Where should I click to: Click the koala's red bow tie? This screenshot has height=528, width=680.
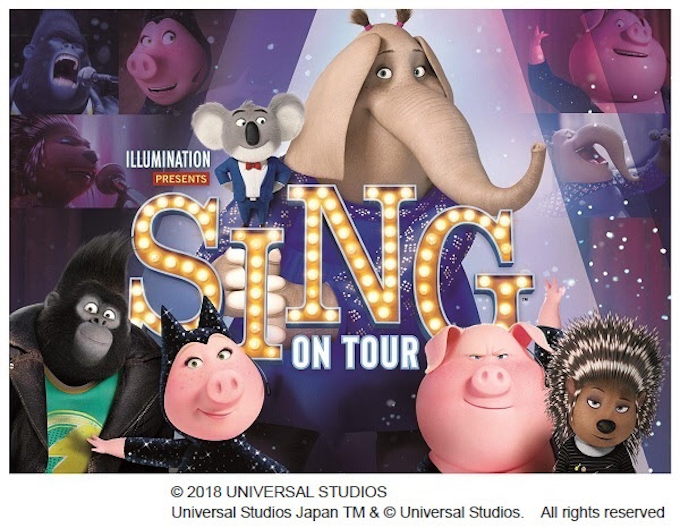(x=253, y=166)
